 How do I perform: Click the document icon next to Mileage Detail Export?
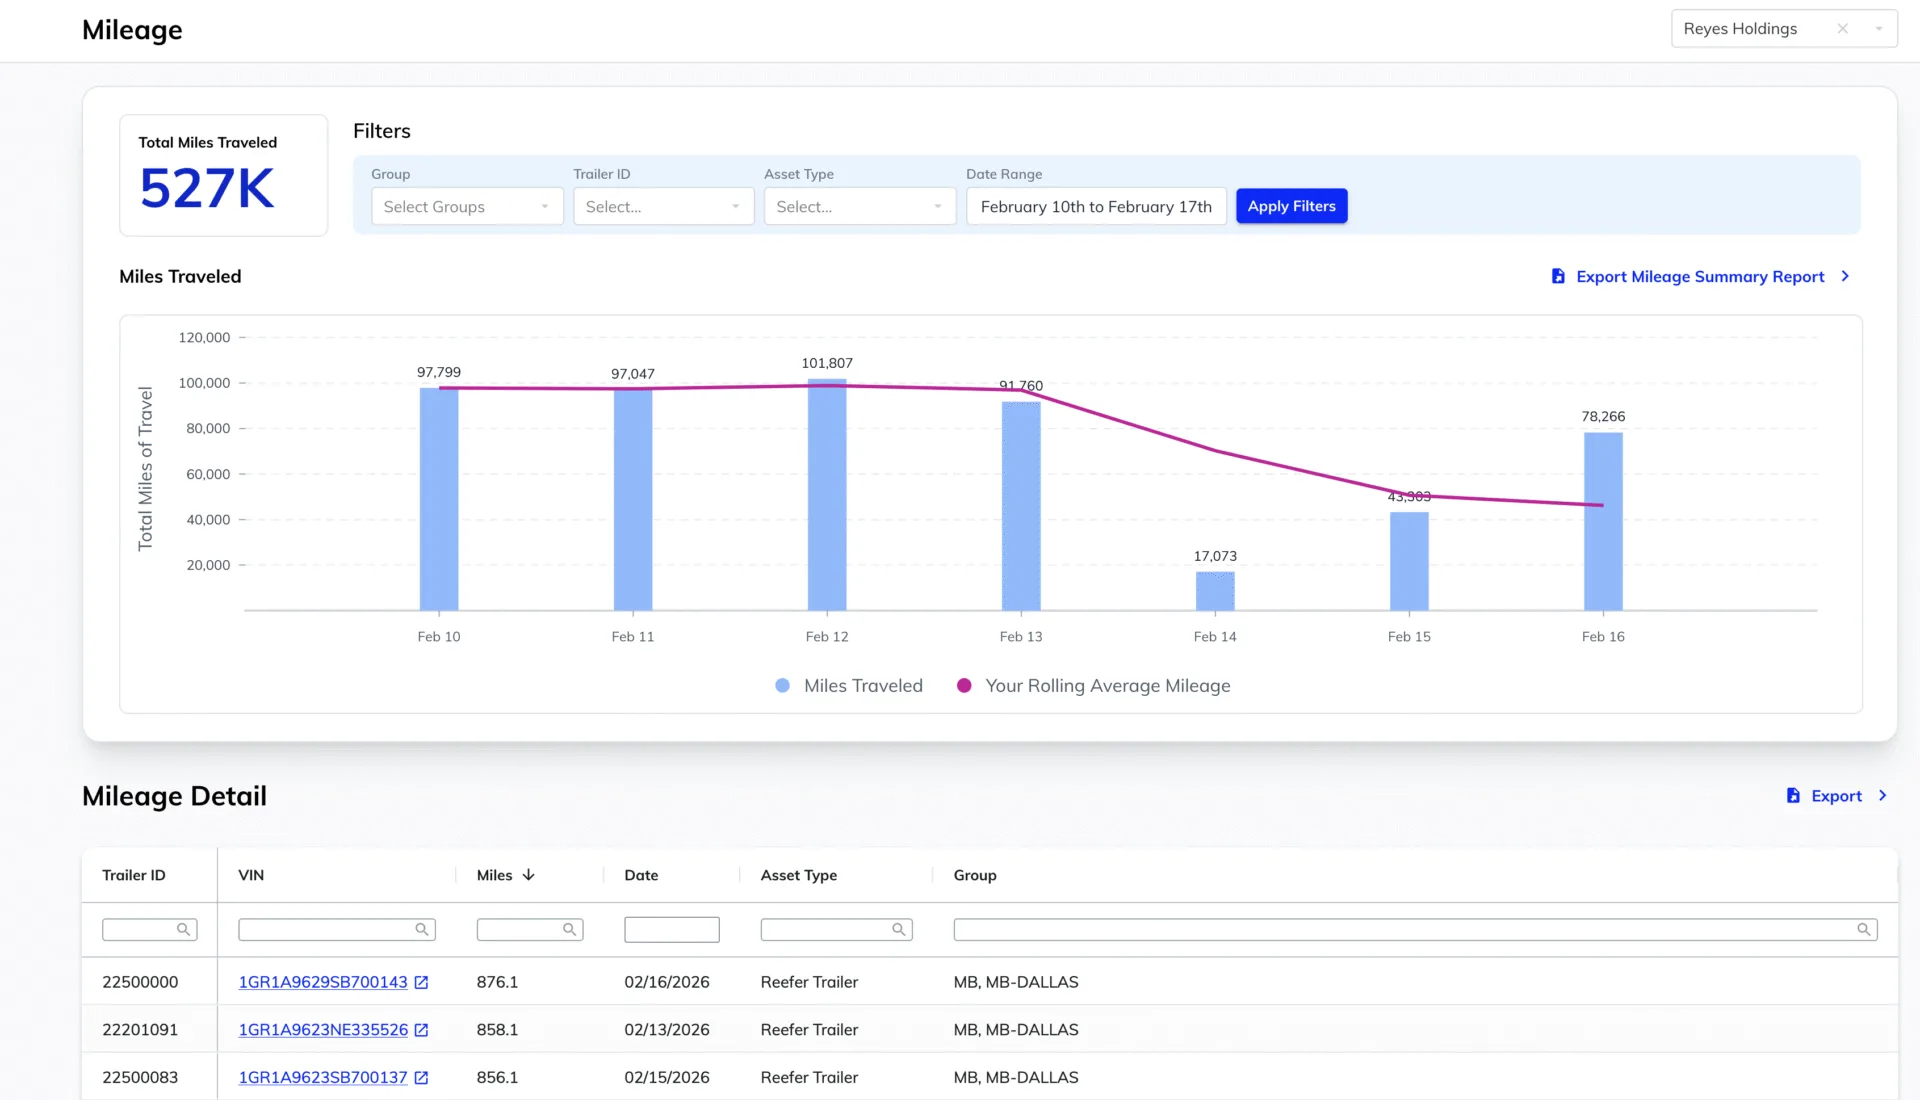(x=1793, y=796)
